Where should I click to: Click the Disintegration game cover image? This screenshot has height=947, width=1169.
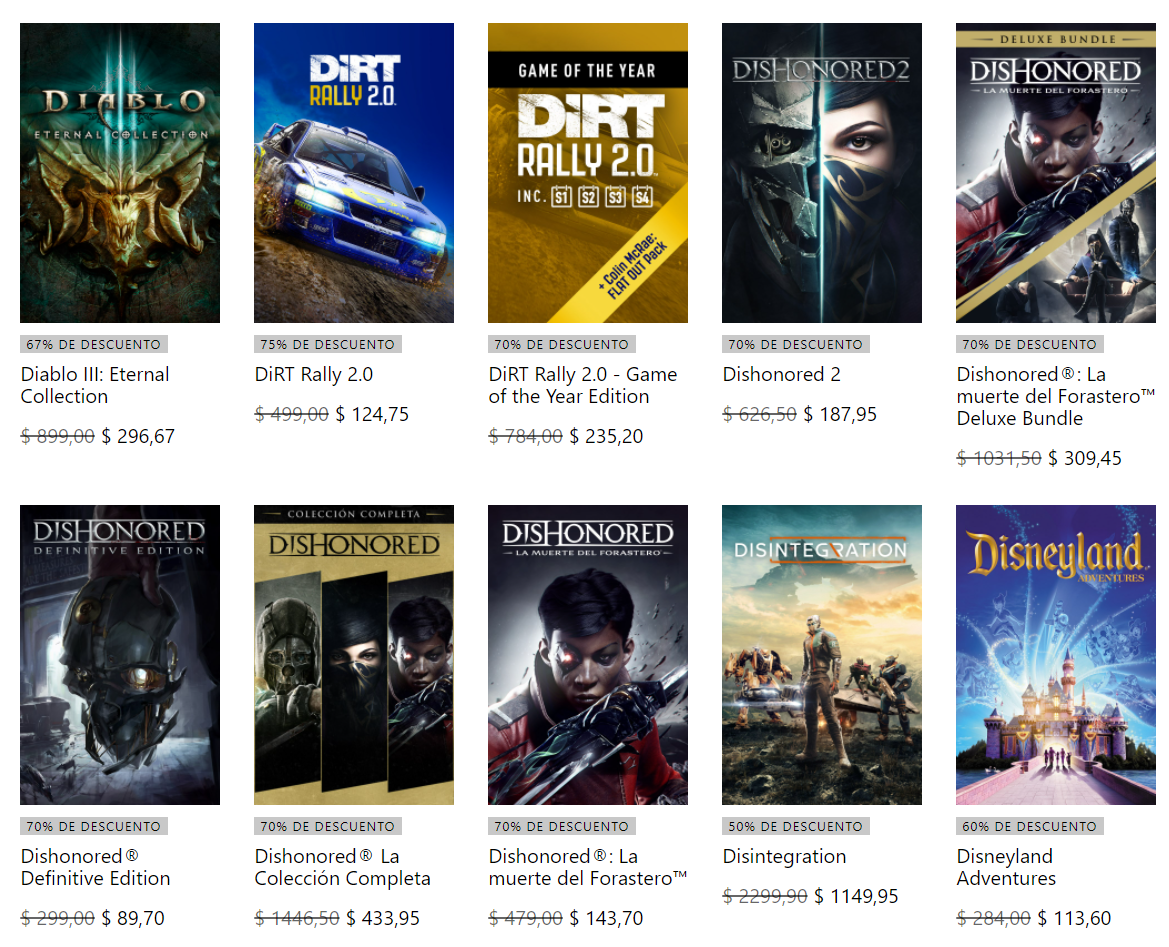click(822, 655)
